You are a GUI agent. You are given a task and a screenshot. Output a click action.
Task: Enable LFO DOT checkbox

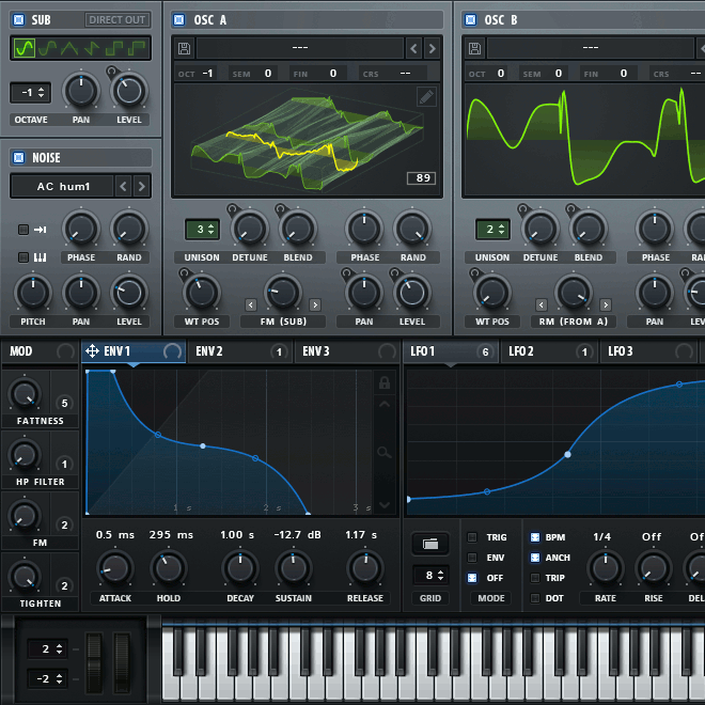[x=535, y=598]
